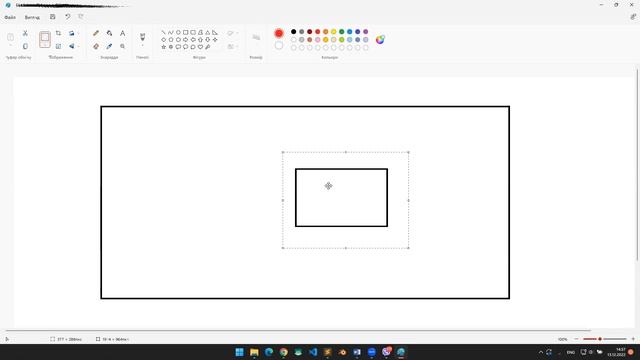Click the rectangular Select tool
The height and width of the screenshot is (360, 640).
click(45, 38)
